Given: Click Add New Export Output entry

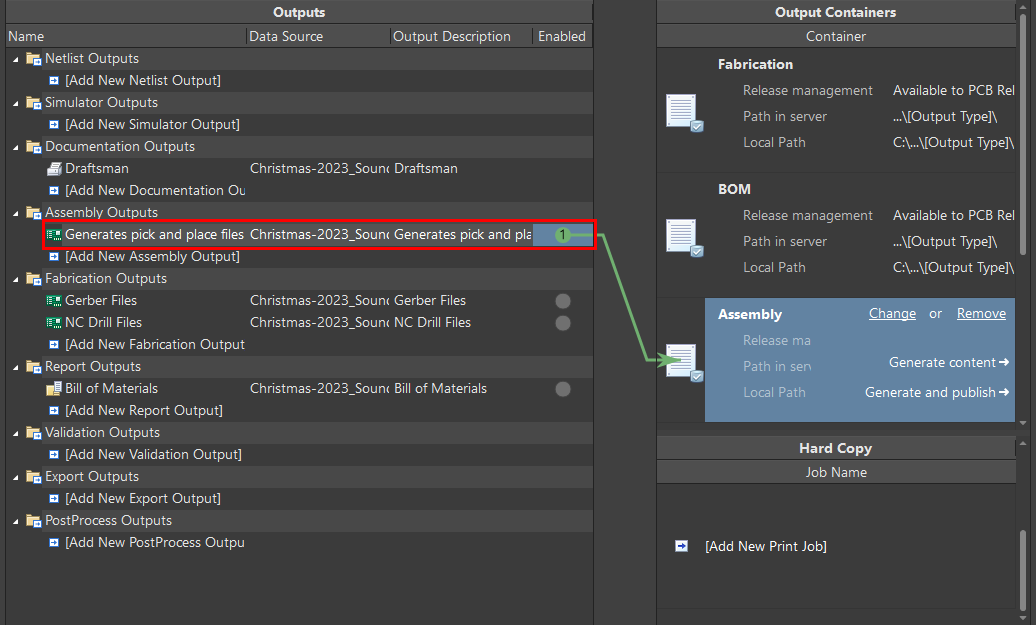Looking at the screenshot, I should (143, 499).
